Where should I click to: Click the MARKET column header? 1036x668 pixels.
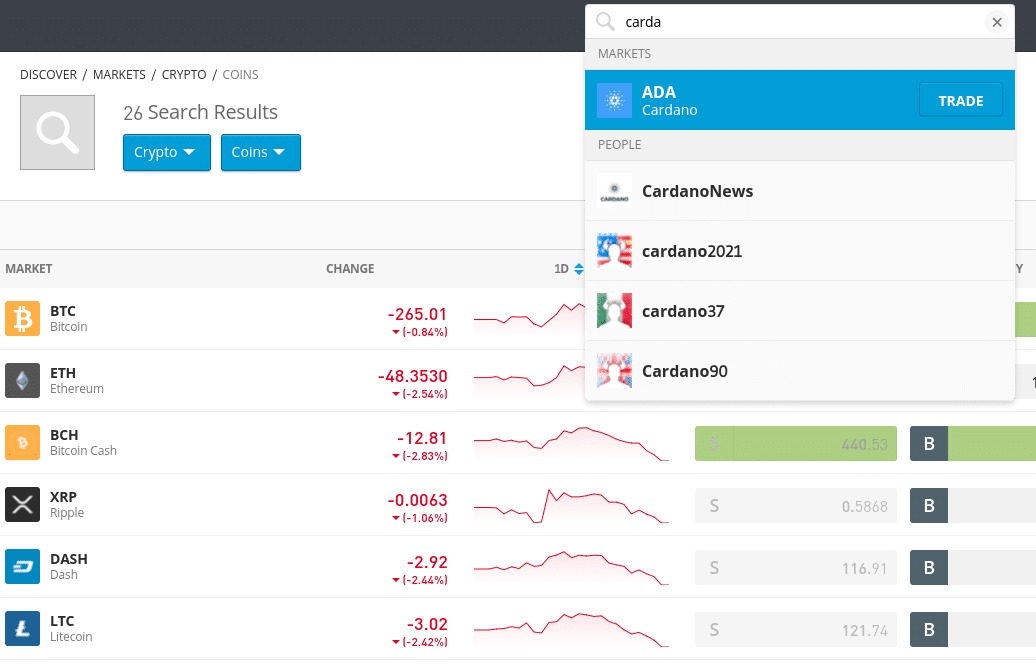(28, 269)
